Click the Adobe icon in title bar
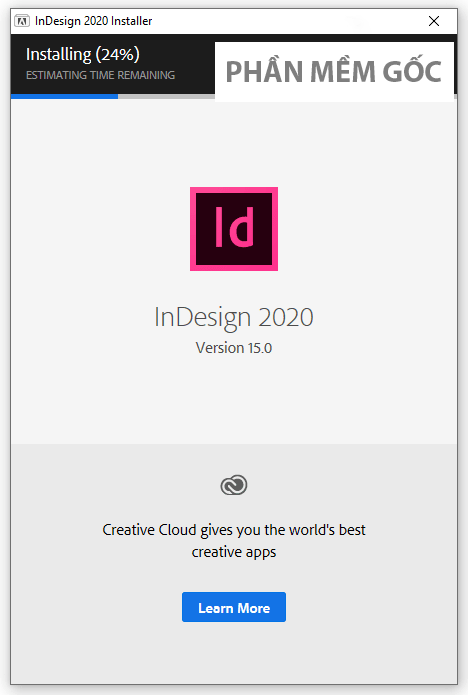This screenshot has width=468, height=695. pos(22,21)
